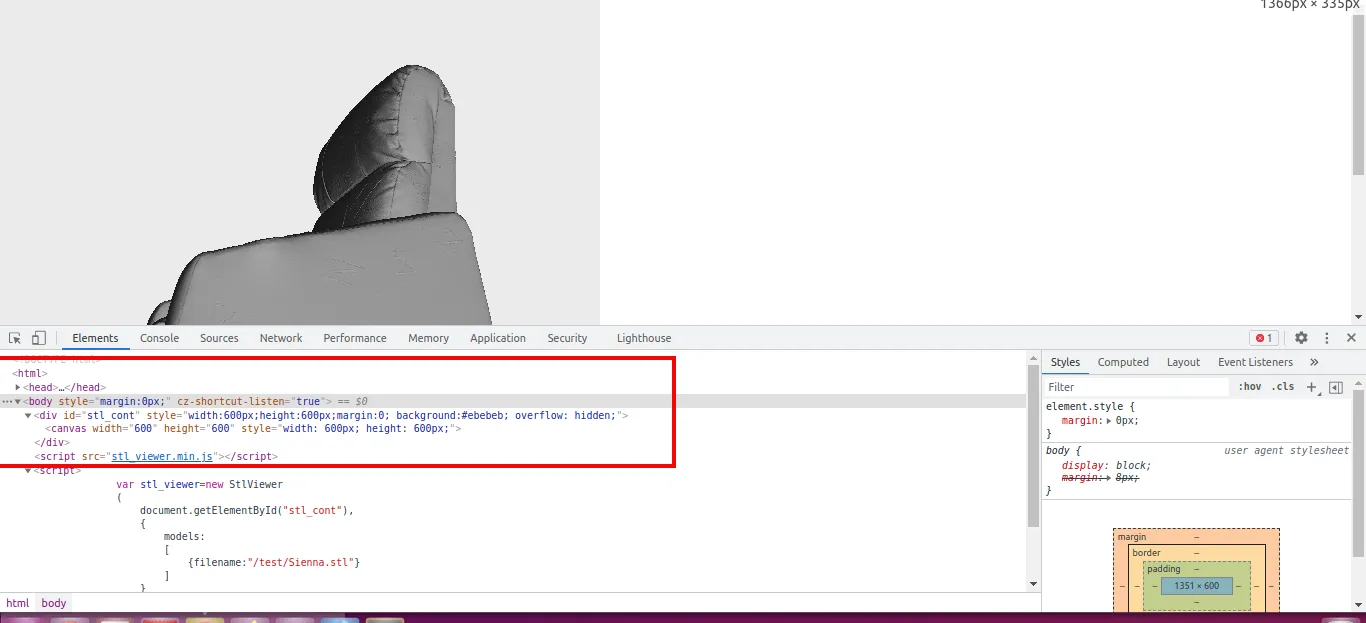Click the "/test/Sienna.stl" filename string
This screenshot has height=623, width=1366.
[x=301, y=562]
